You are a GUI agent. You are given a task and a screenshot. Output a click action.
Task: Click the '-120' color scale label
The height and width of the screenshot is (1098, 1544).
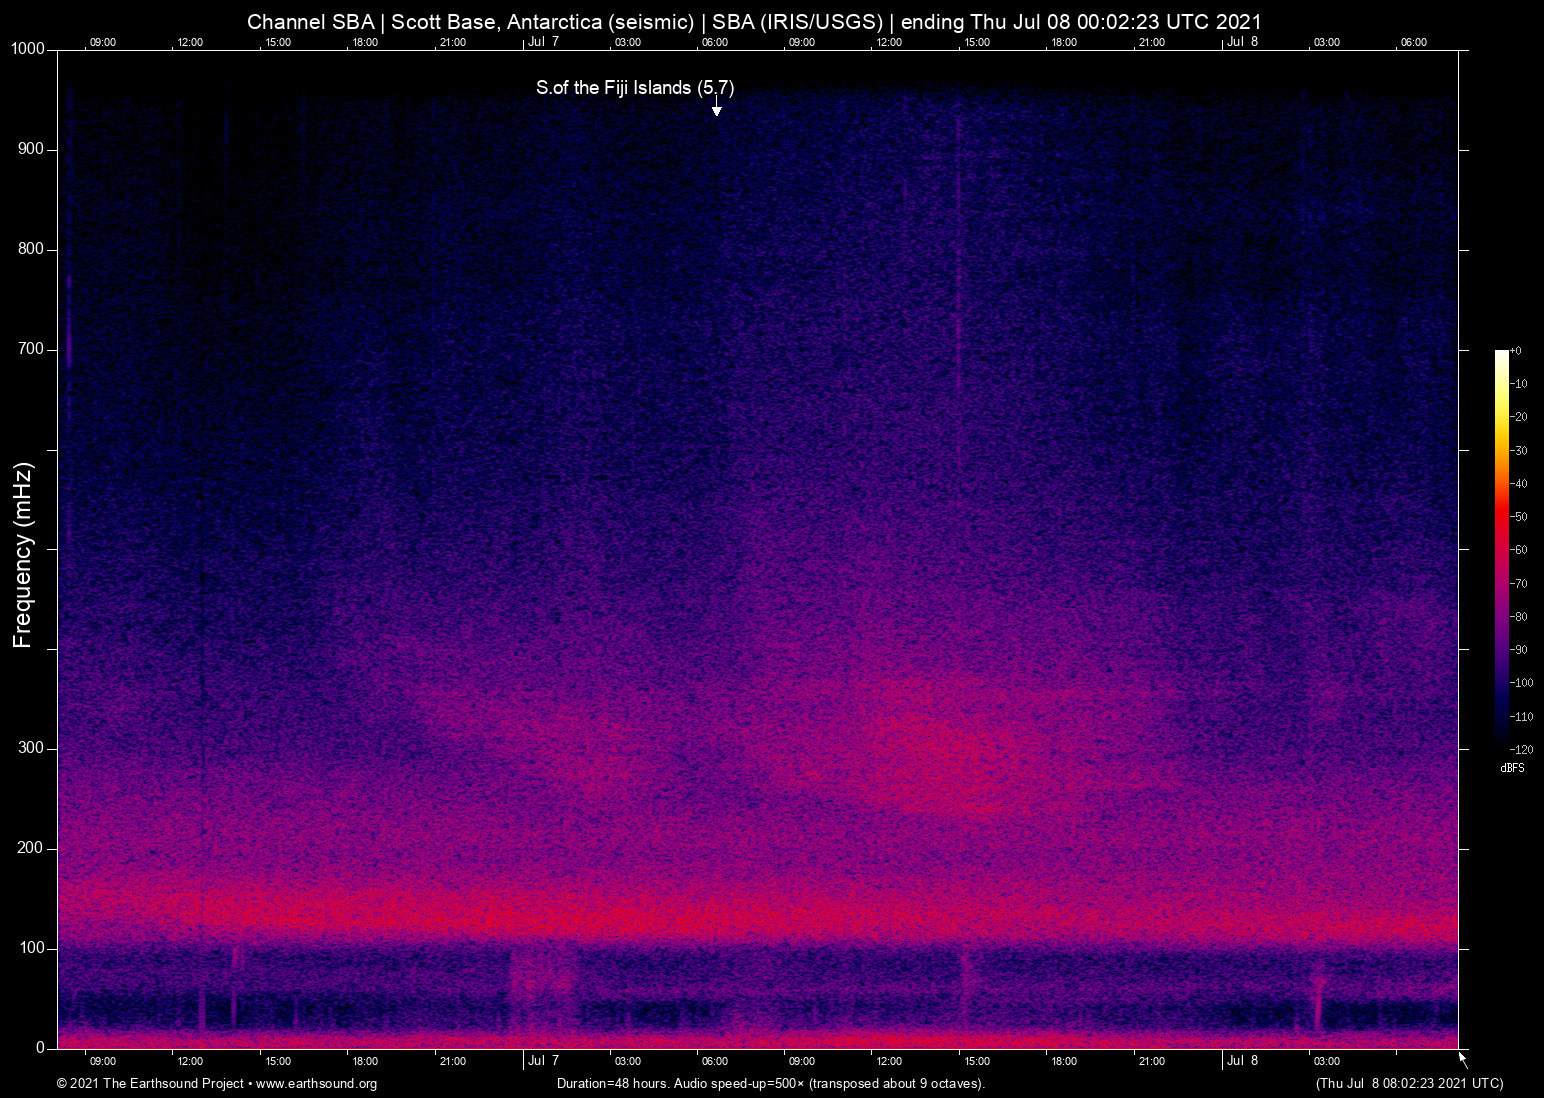coord(1522,750)
